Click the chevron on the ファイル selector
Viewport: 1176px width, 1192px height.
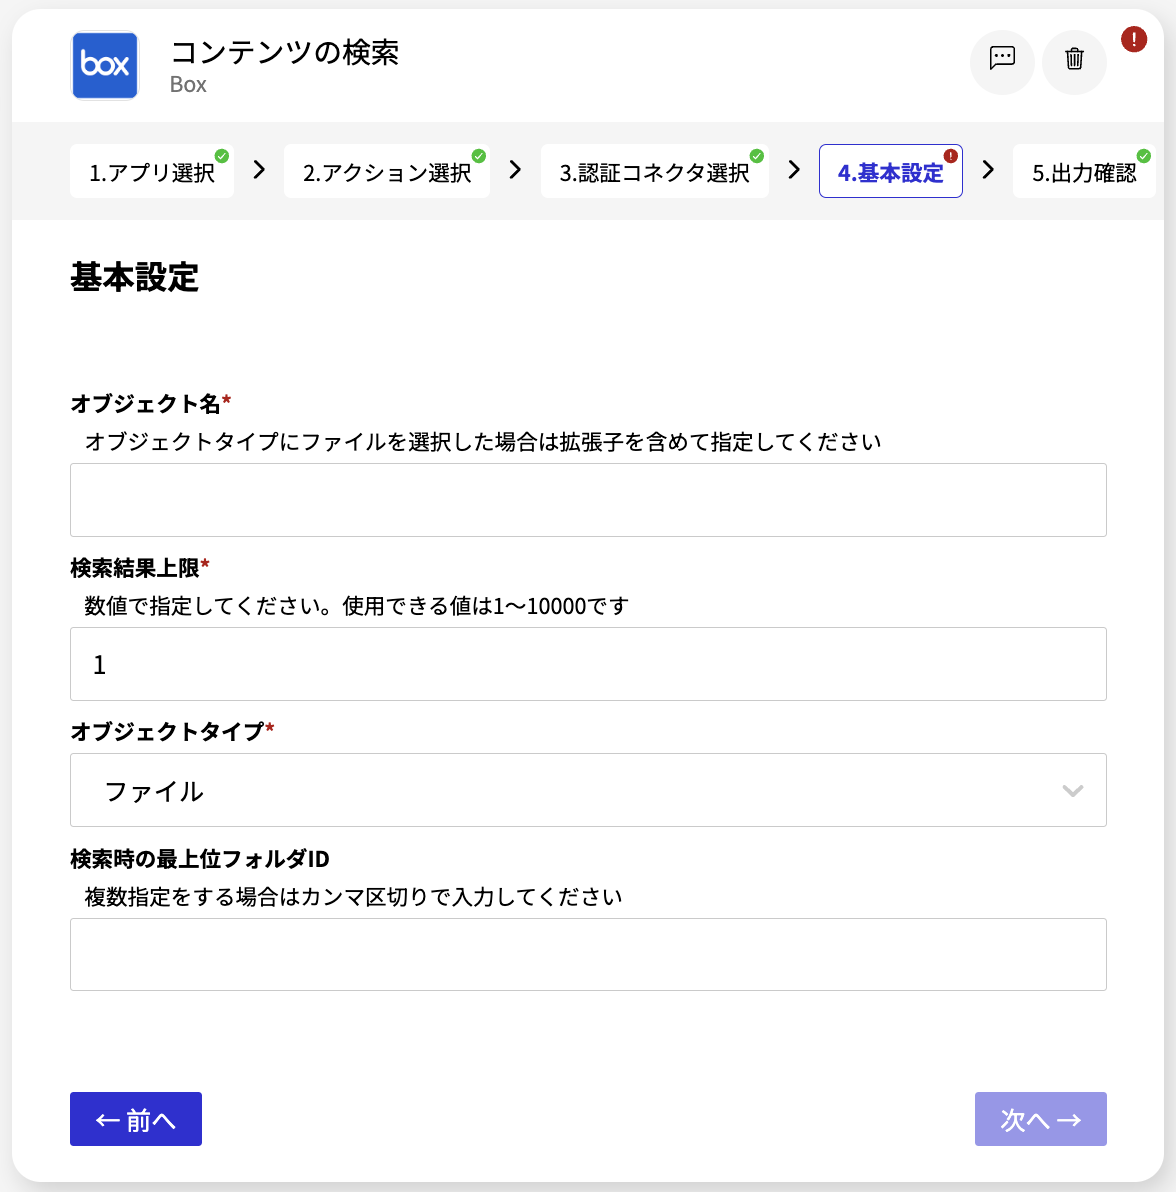(1073, 791)
